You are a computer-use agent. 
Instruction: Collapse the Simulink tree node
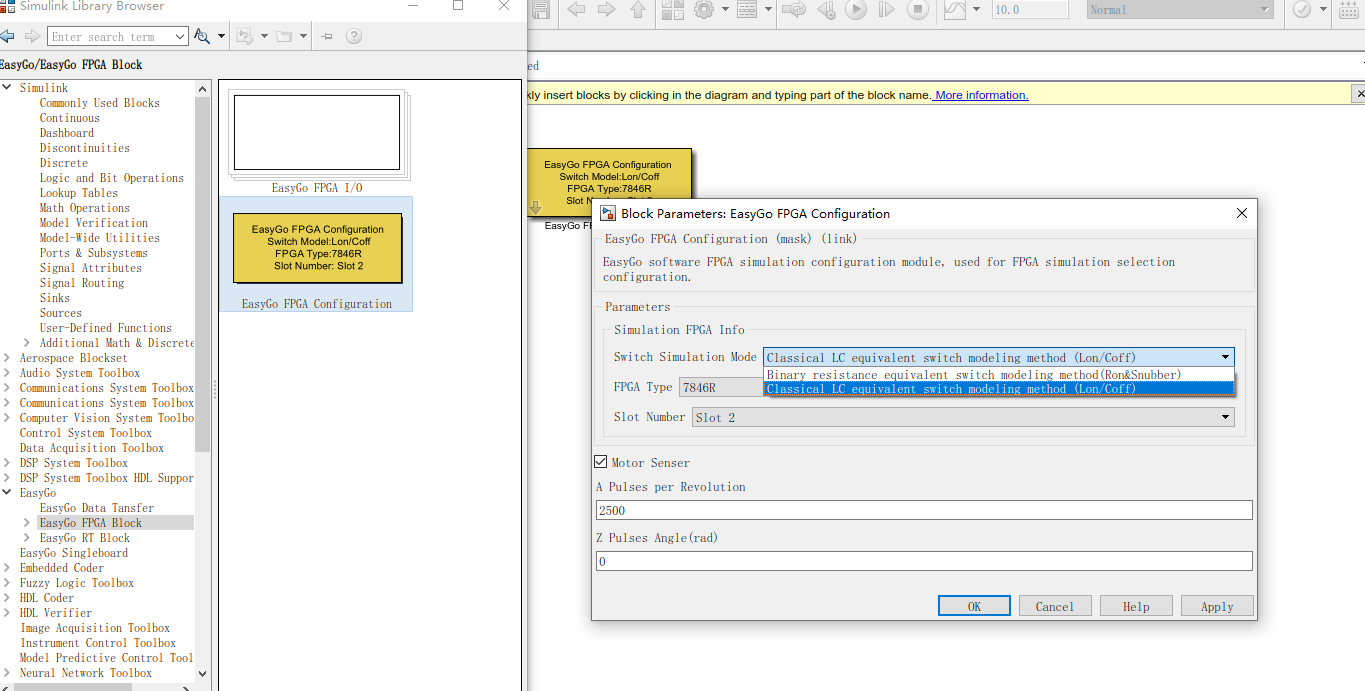point(7,88)
